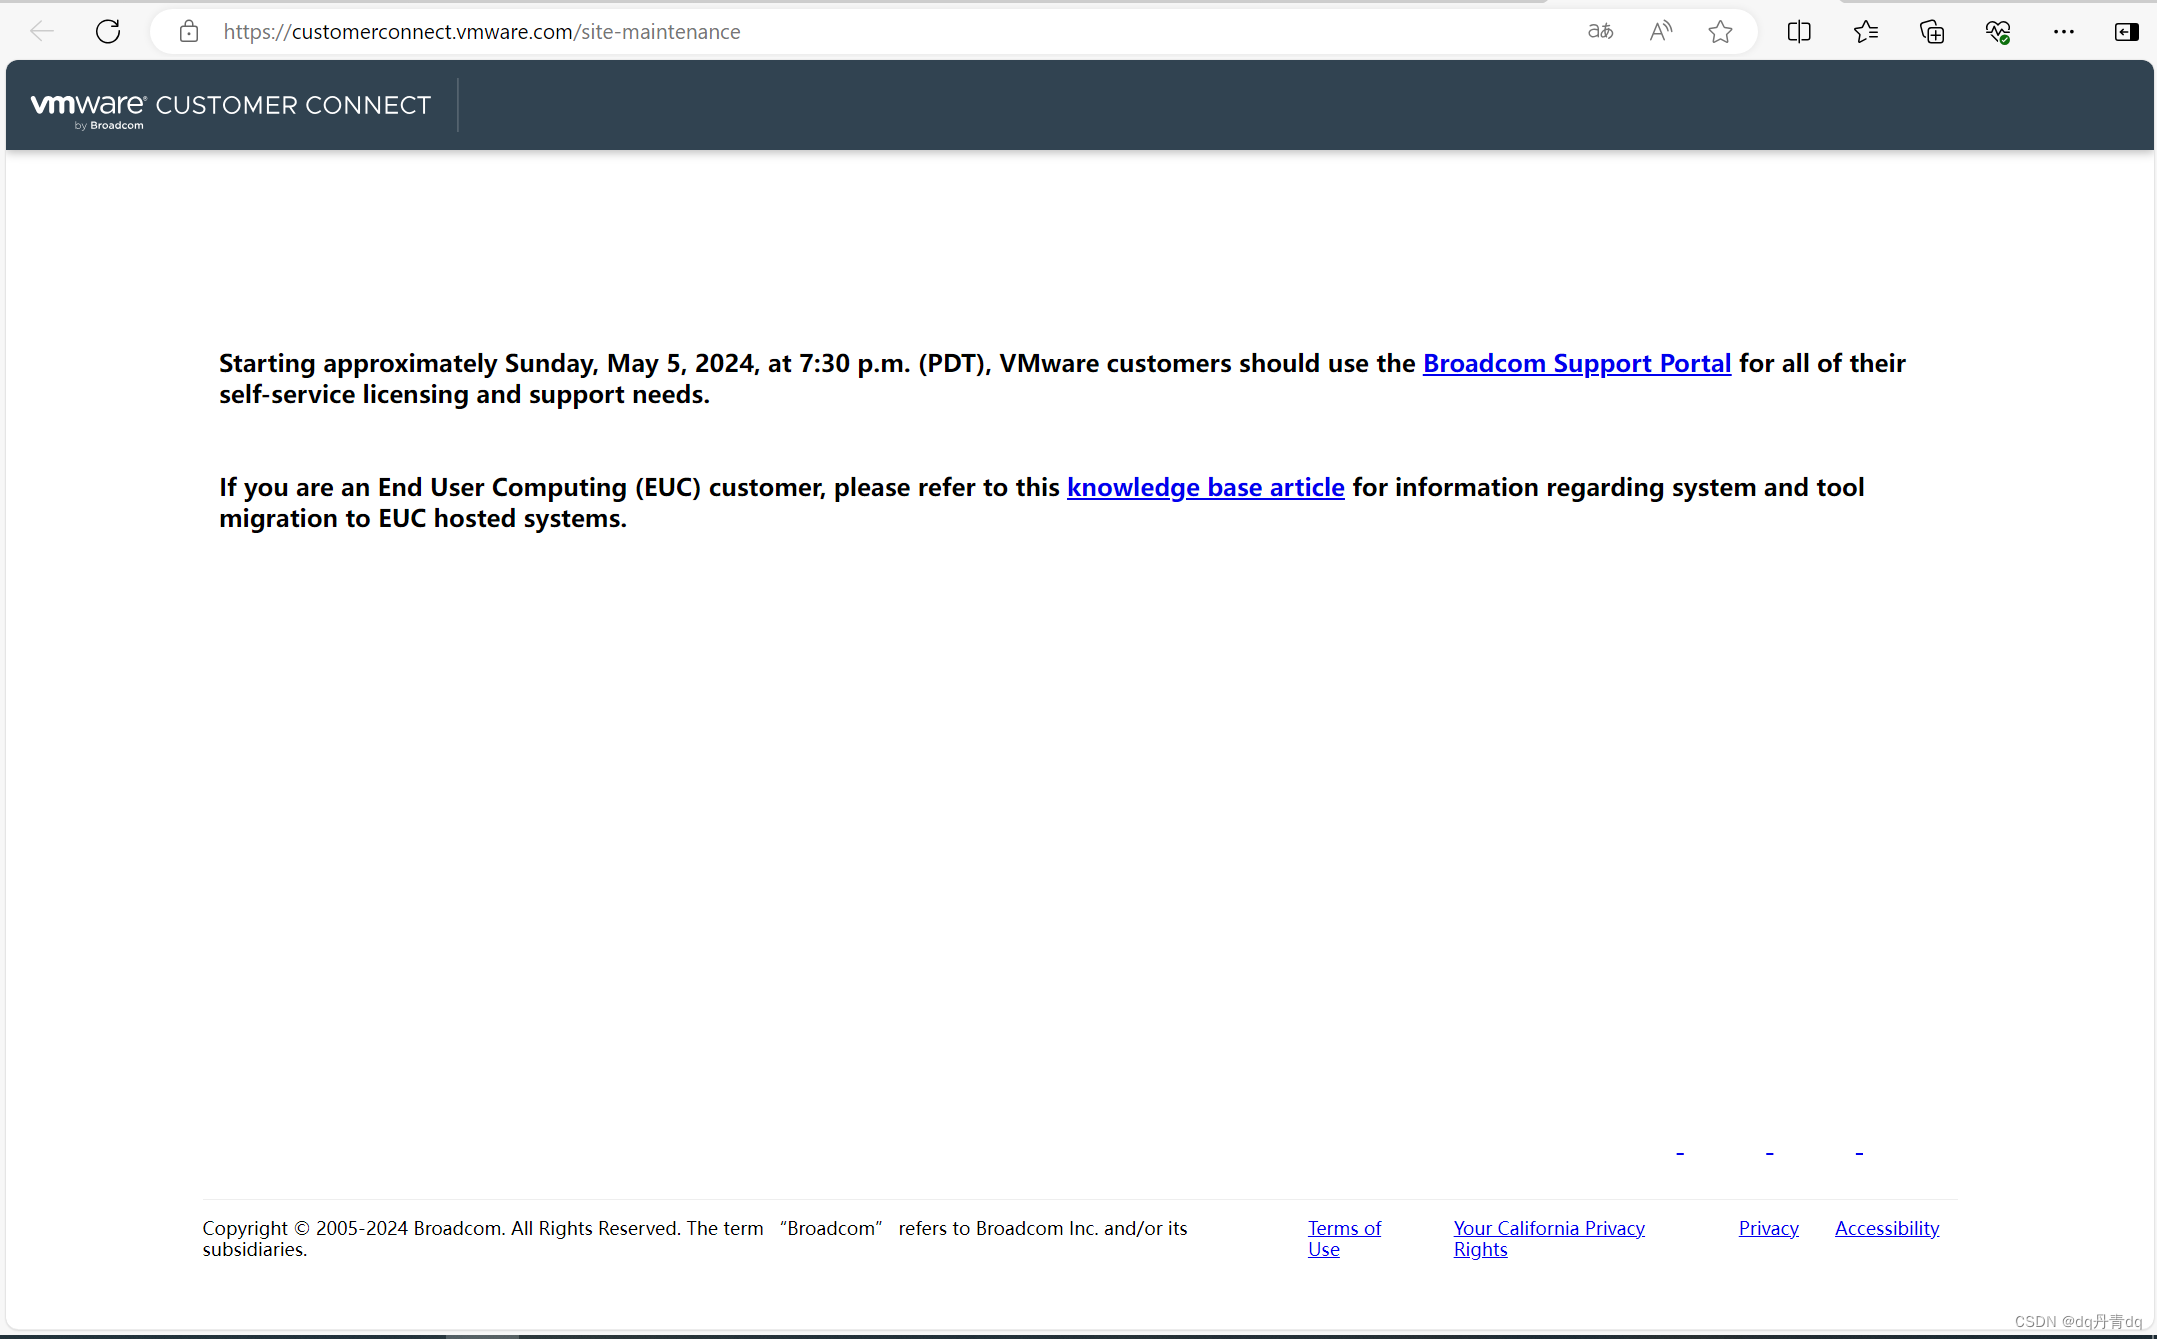This screenshot has height=1339, width=2157.
Task: Open the Accessibility footer link
Action: (x=1886, y=1228)
